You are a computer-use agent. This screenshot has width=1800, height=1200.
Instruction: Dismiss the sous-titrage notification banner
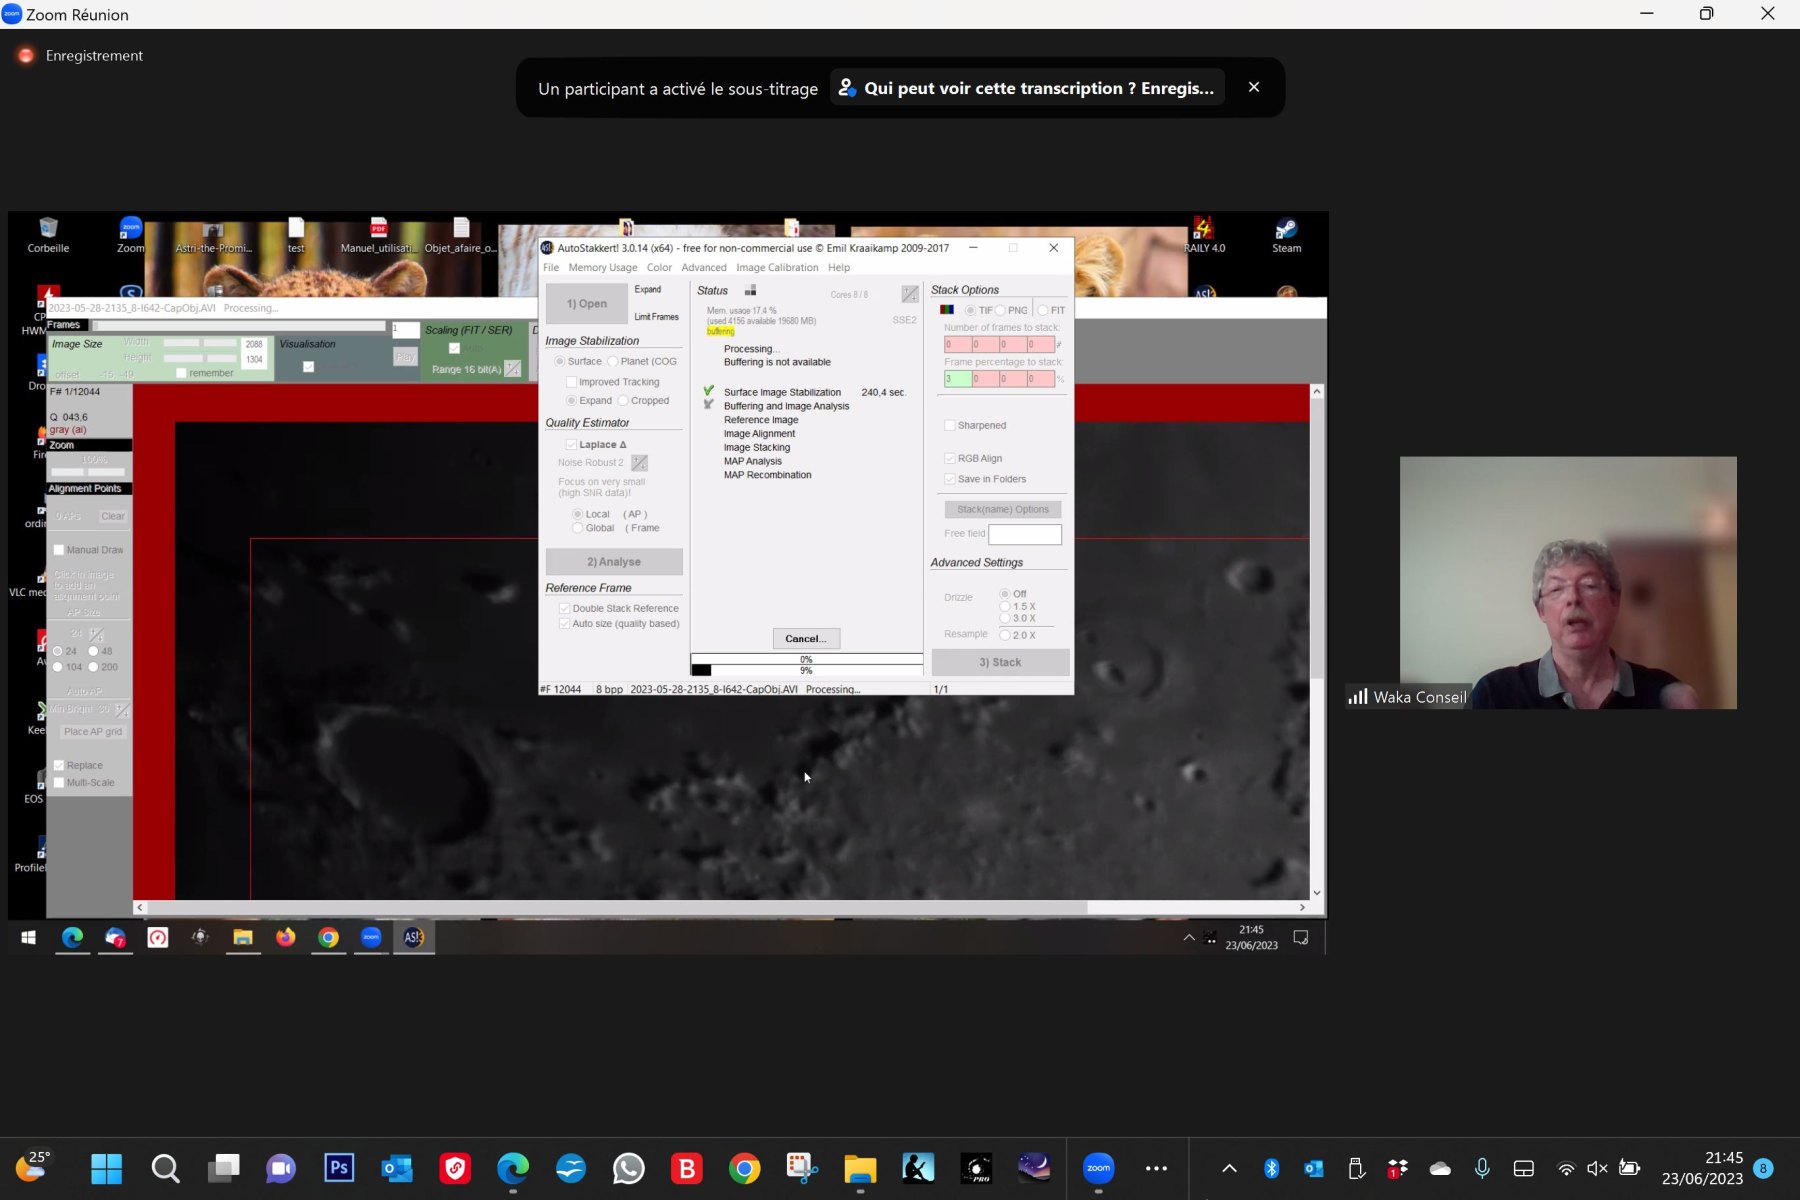1254,87
